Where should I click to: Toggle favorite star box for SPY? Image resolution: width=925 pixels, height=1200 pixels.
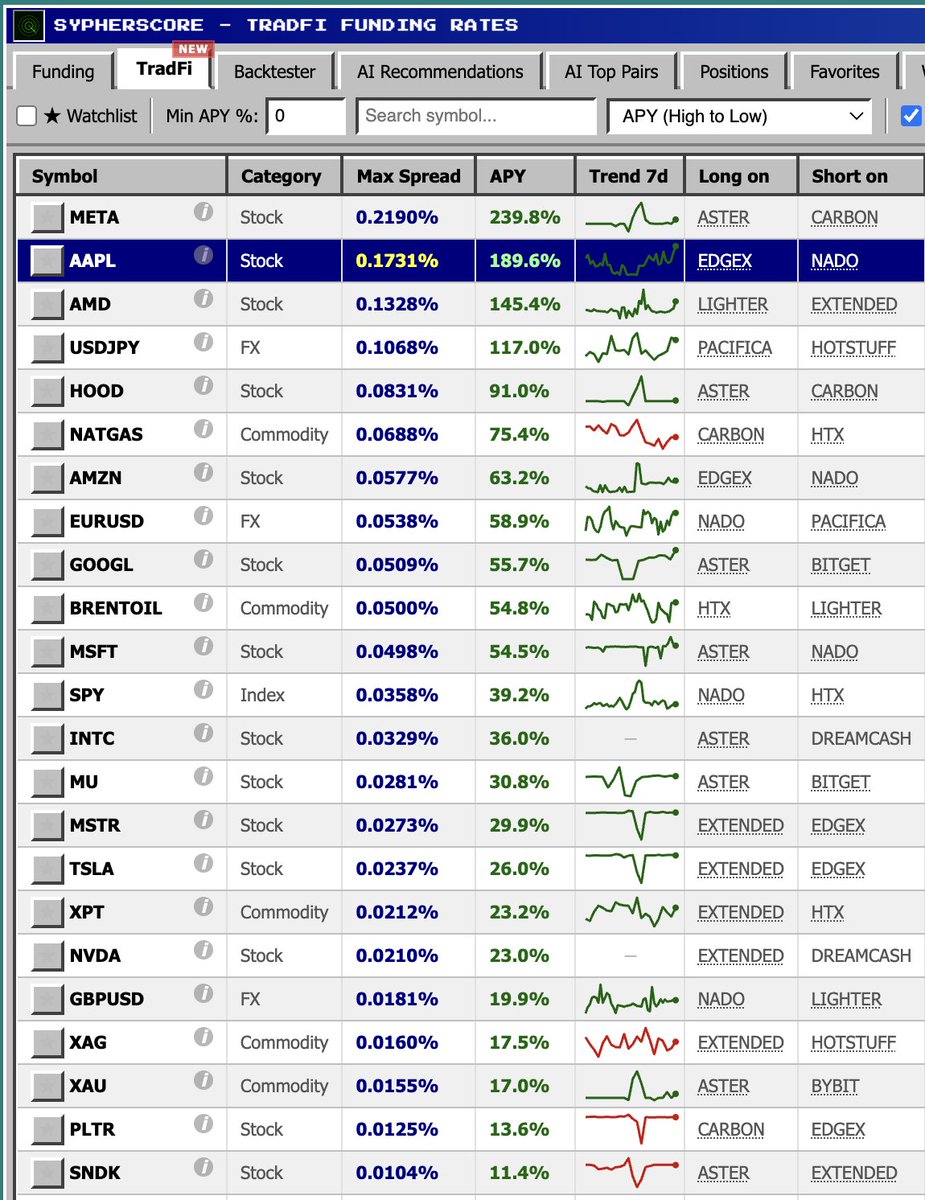tap(47, 695)
